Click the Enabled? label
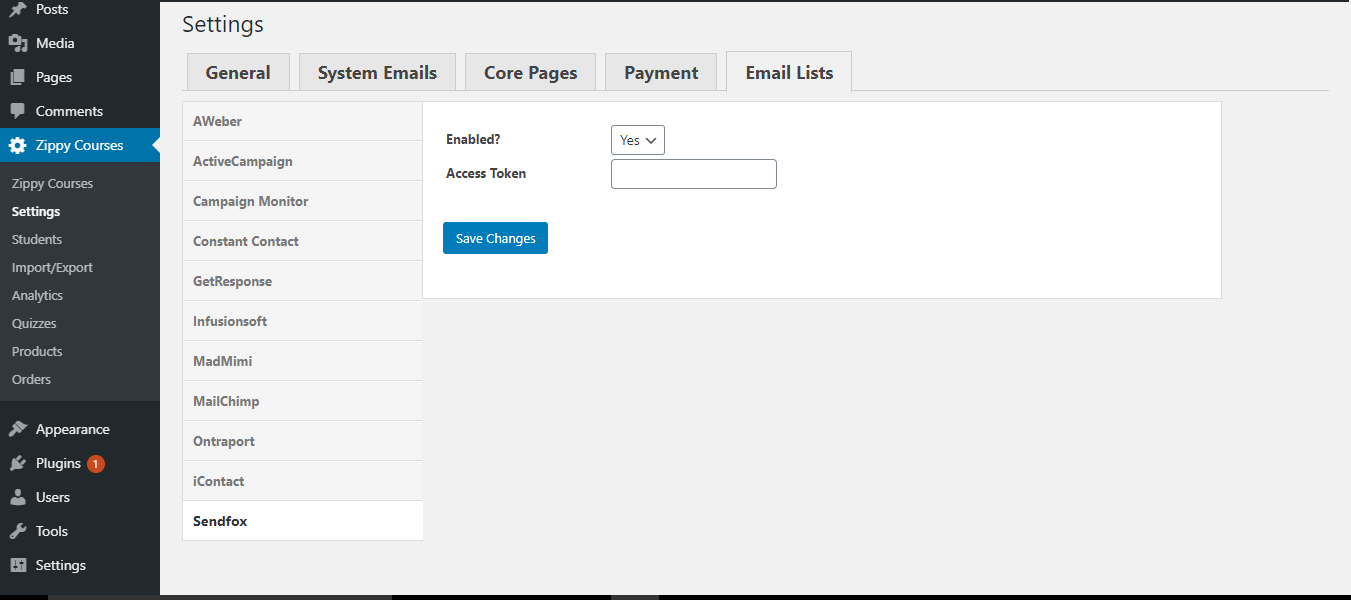 click(473, 139)
